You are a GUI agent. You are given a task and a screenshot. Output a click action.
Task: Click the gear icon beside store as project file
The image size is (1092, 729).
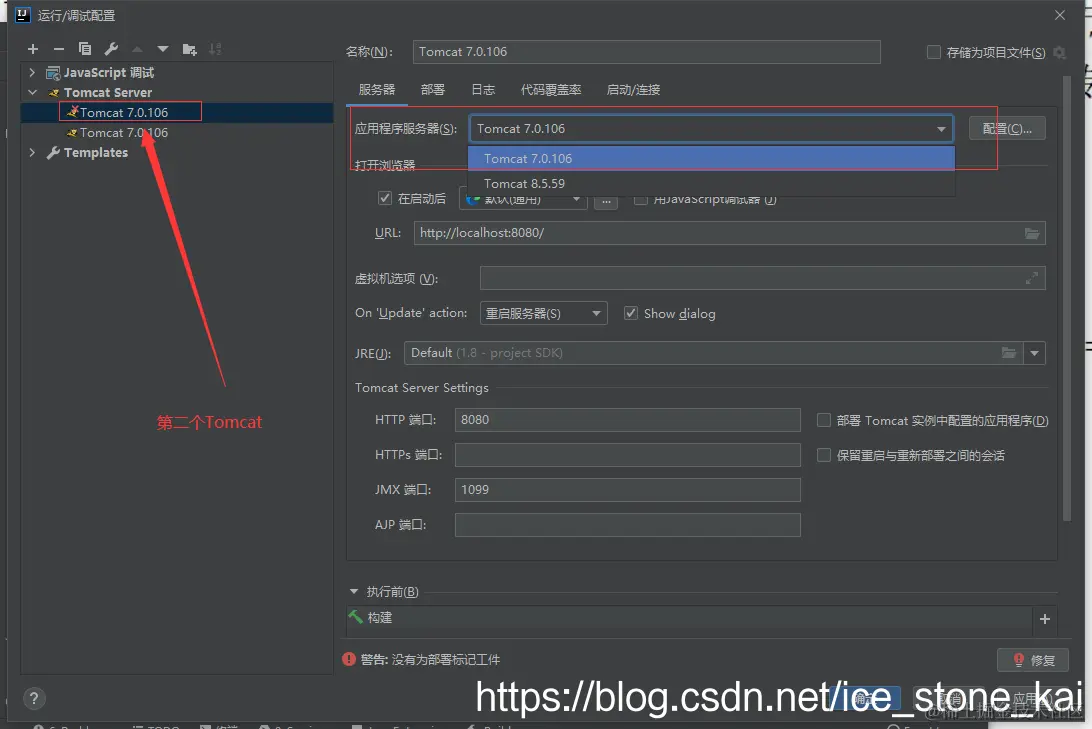[x=1059, y=52]
